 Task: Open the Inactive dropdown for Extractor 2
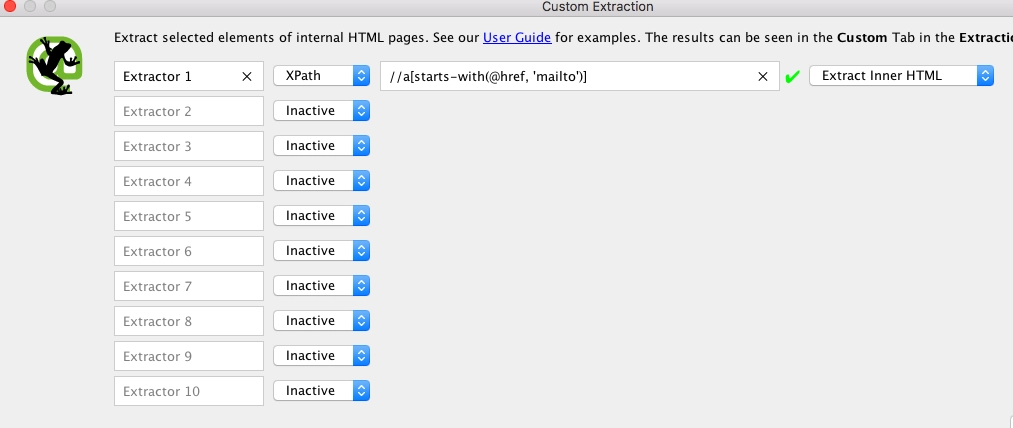[x=321, y=111]
